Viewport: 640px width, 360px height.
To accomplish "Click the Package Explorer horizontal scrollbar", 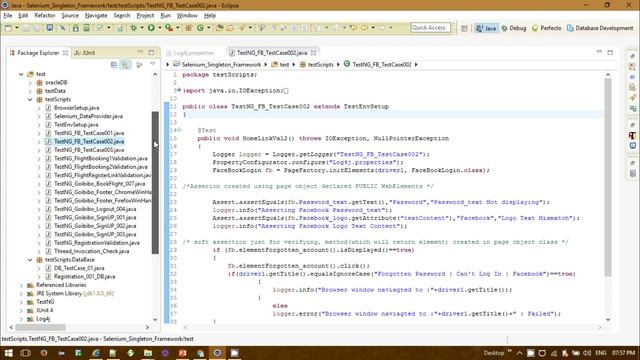I will coord(40,327).
